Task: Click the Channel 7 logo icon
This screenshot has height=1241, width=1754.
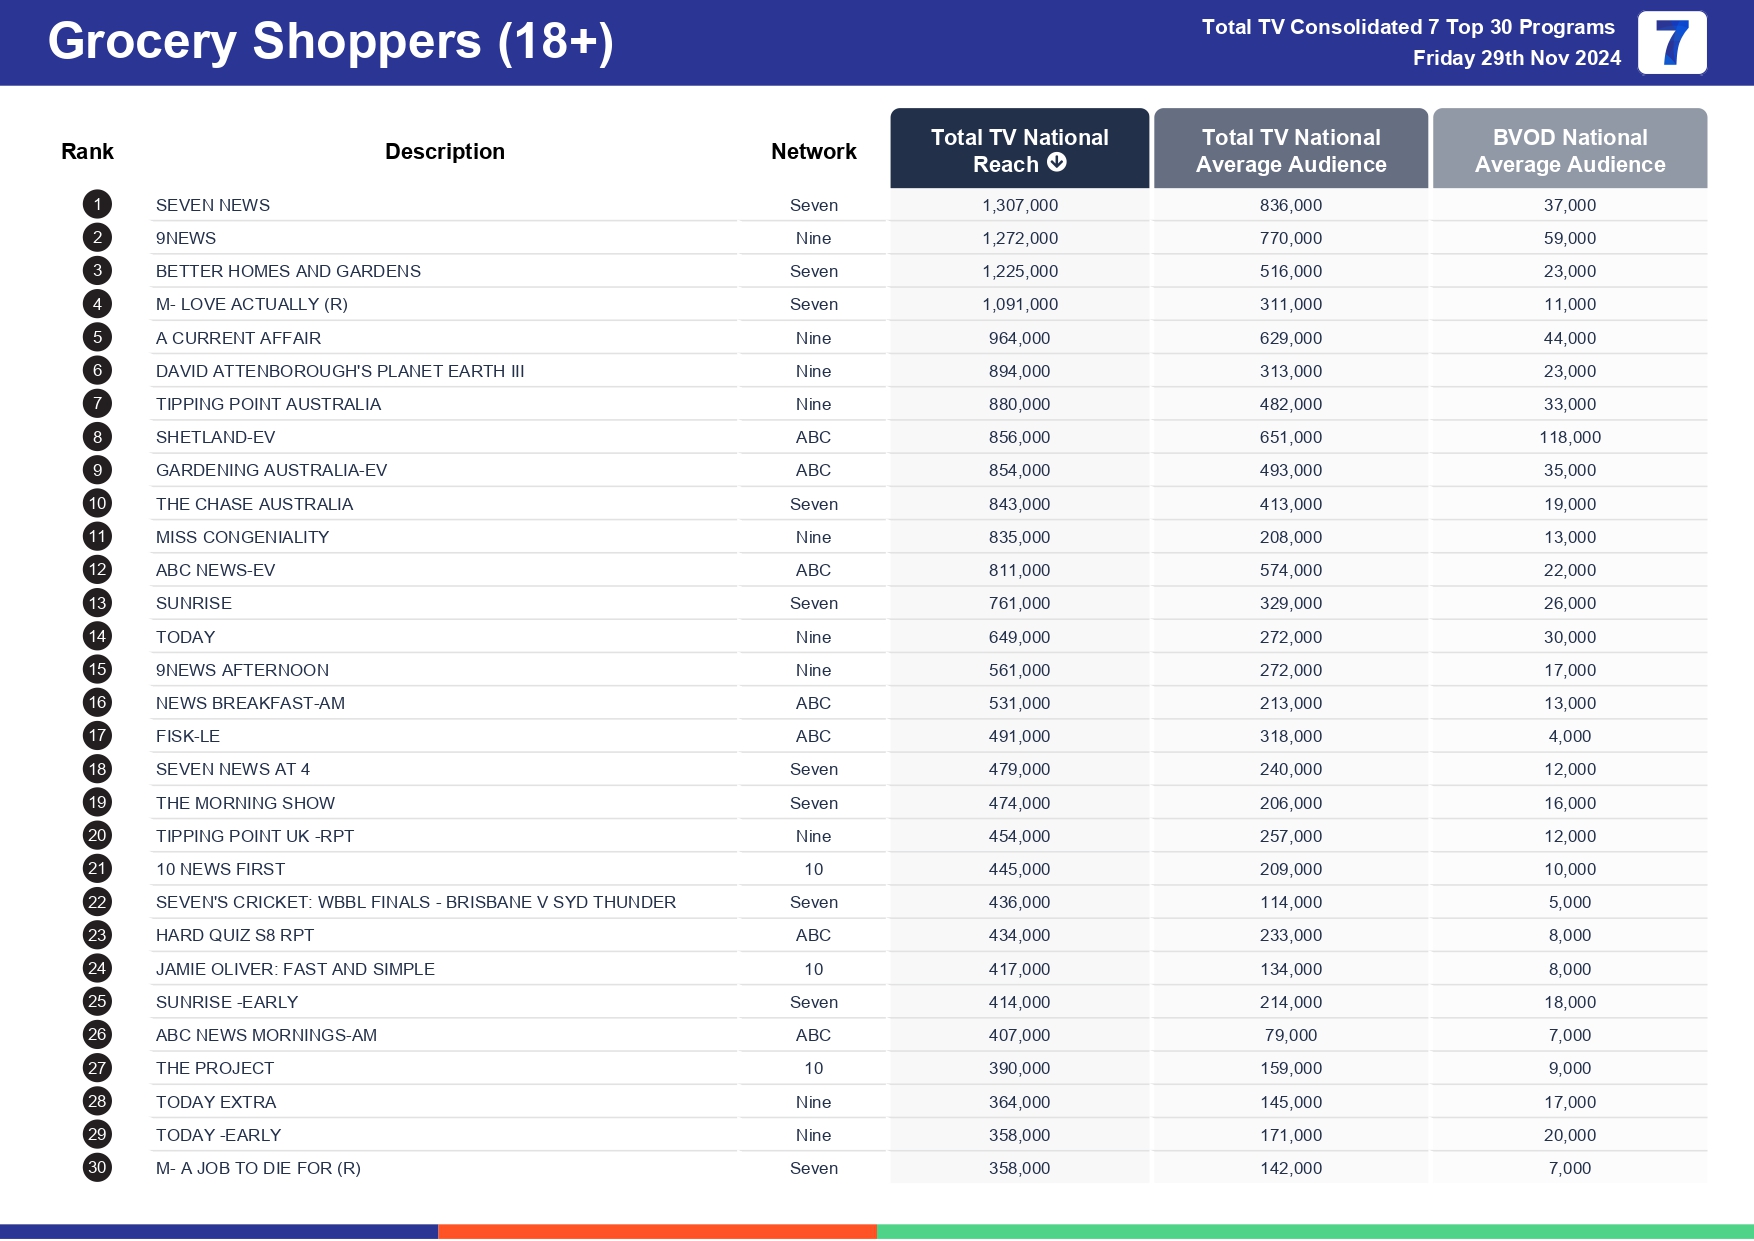Action: tap(1671, 43)
